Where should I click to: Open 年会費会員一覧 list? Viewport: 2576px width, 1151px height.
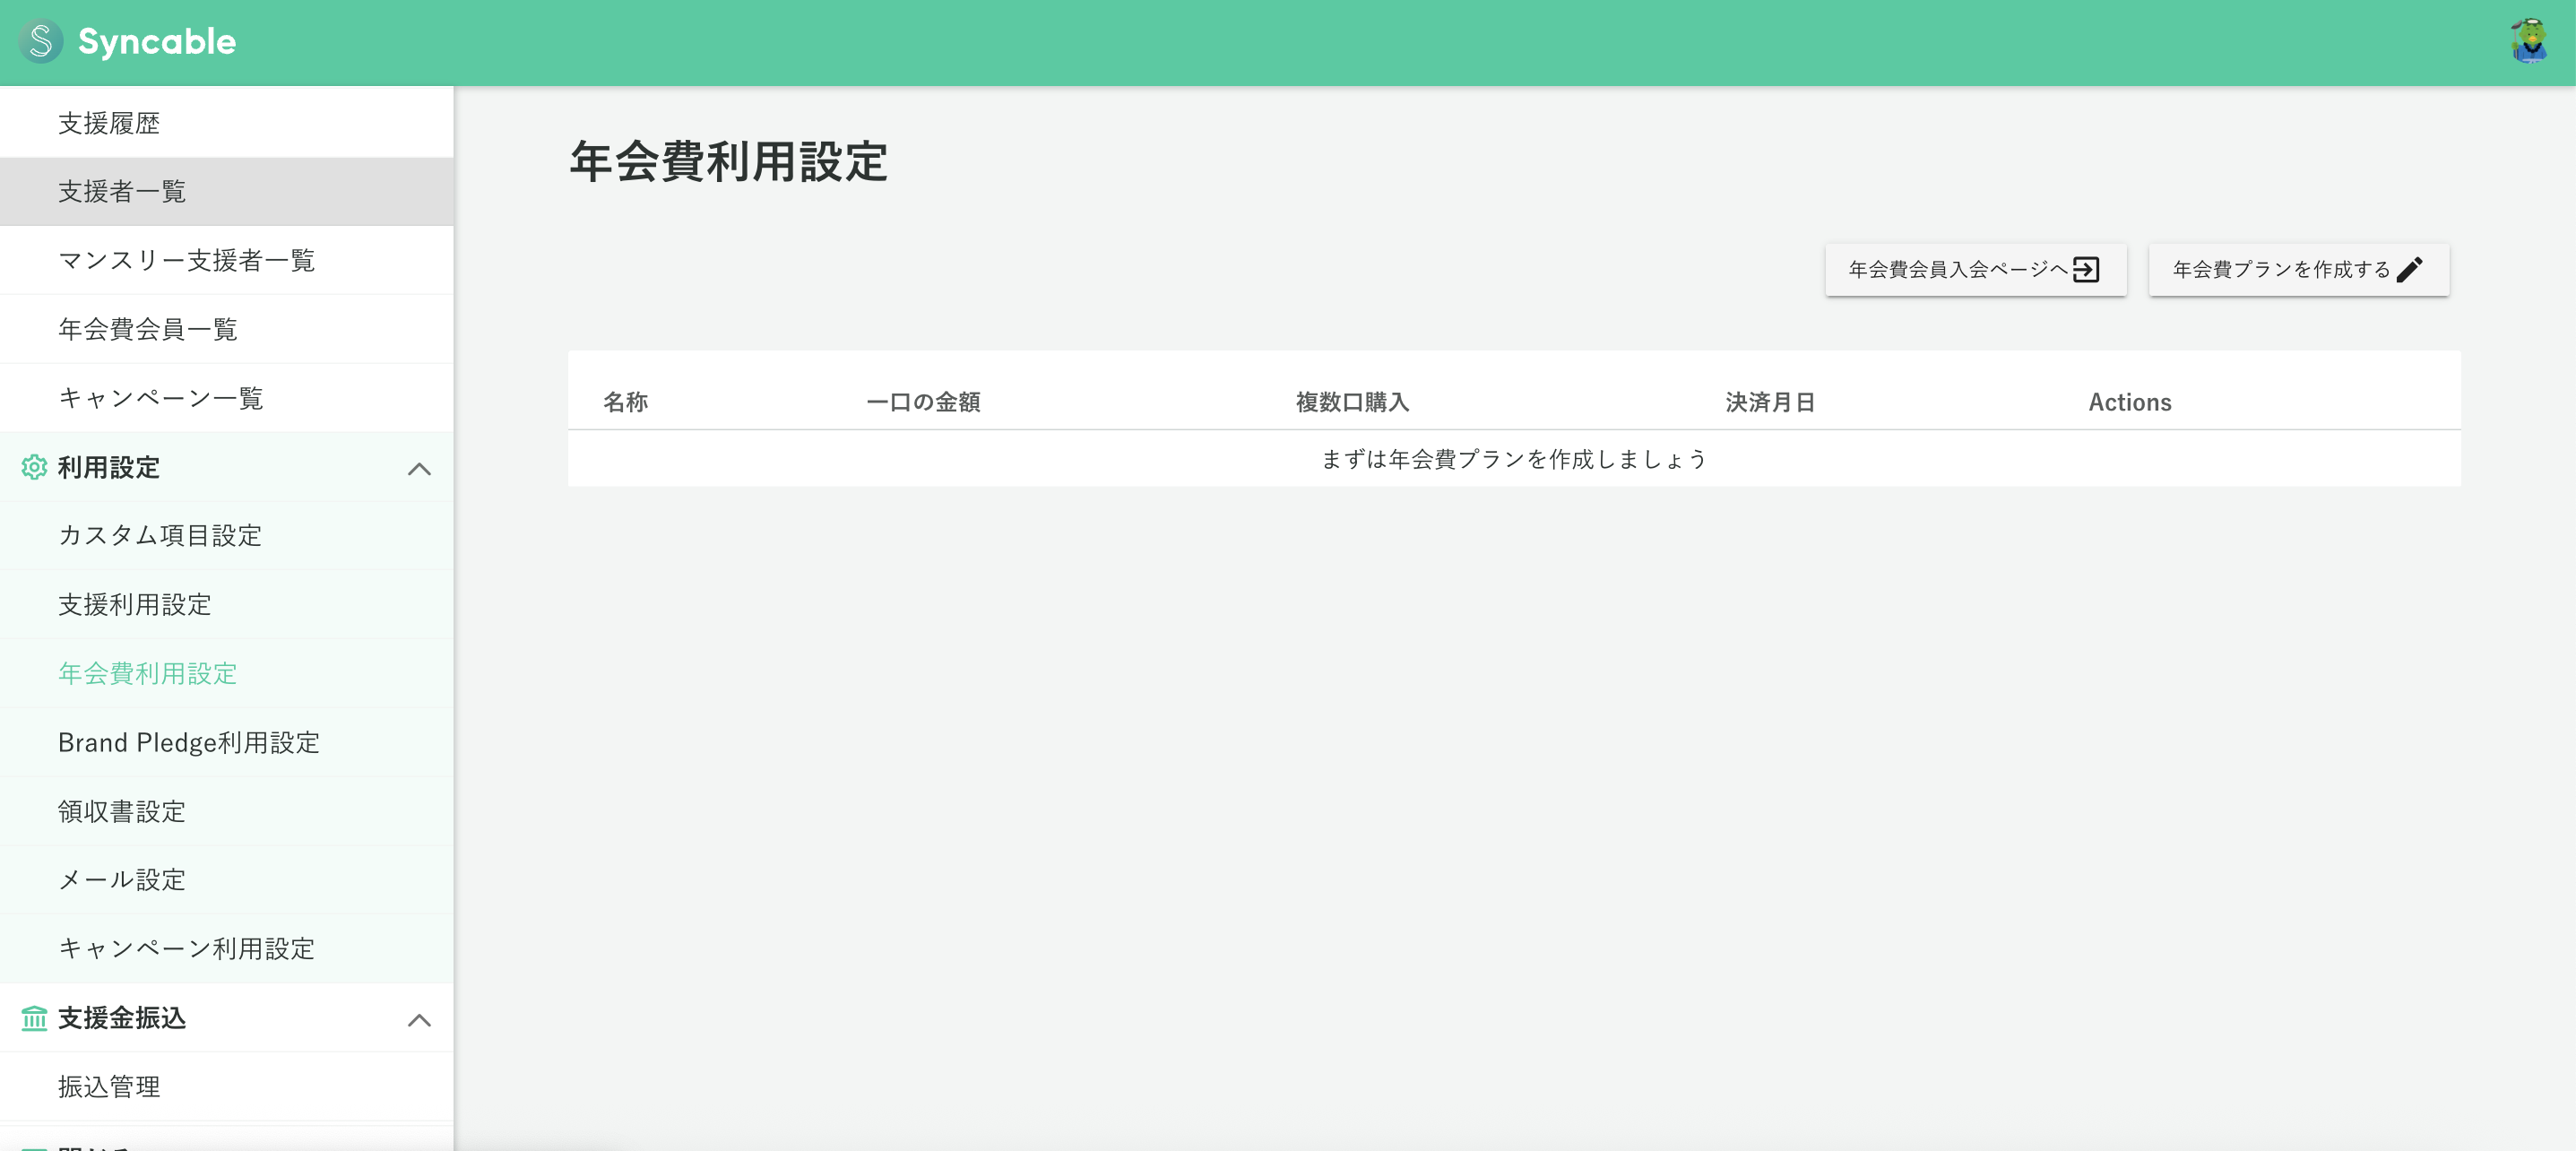(x=147, y=329)
